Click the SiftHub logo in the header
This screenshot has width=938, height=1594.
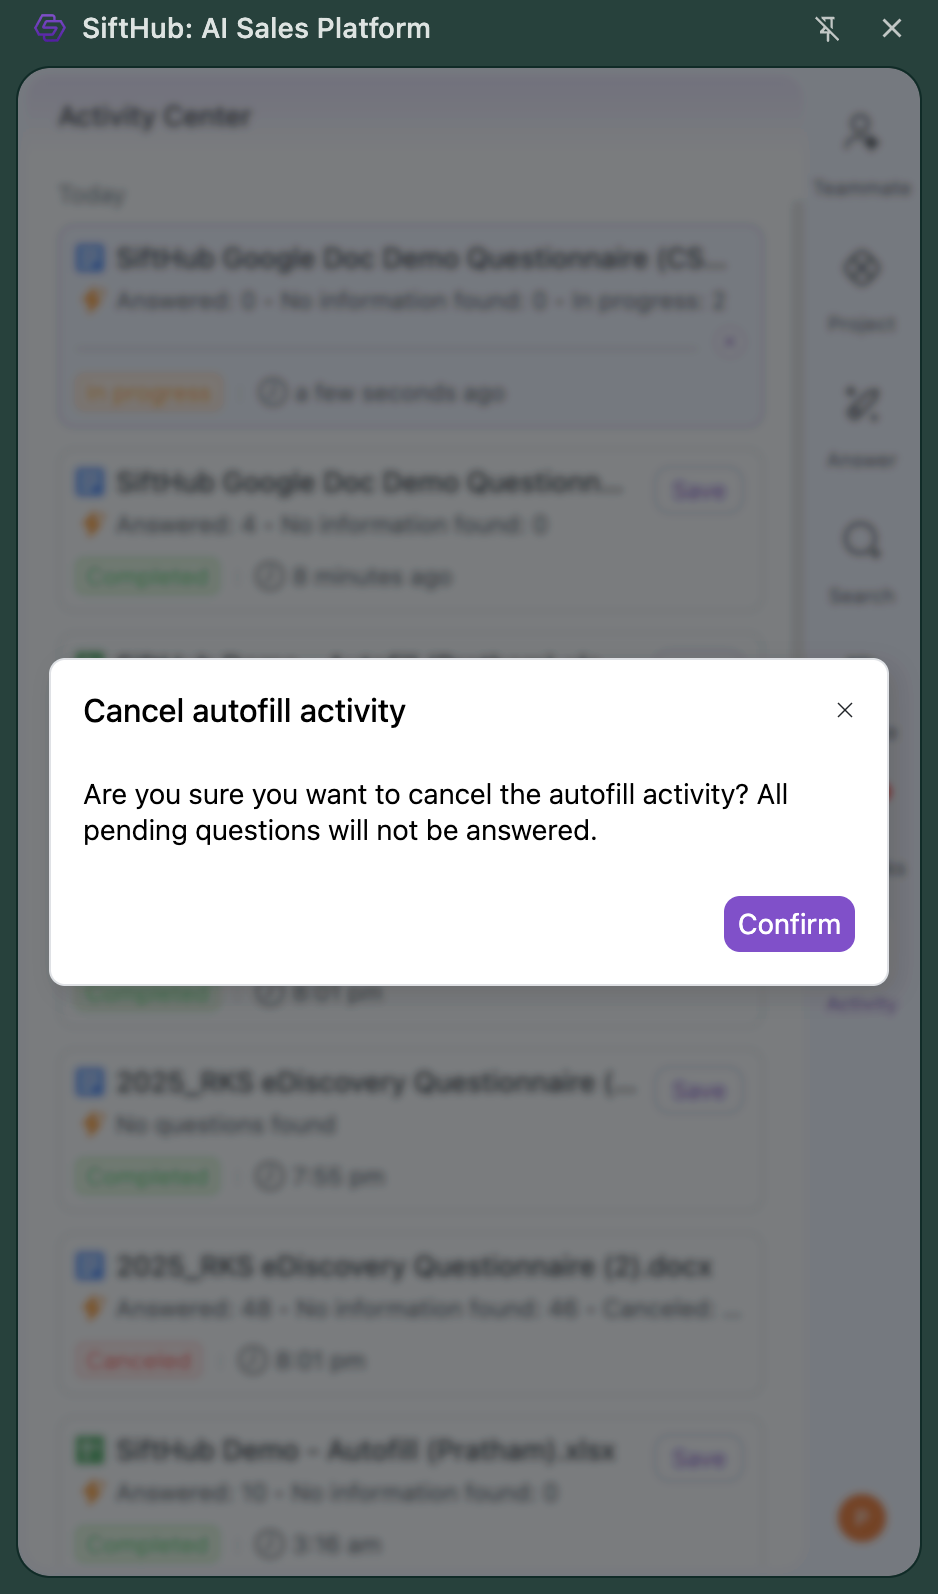point(50,28)
